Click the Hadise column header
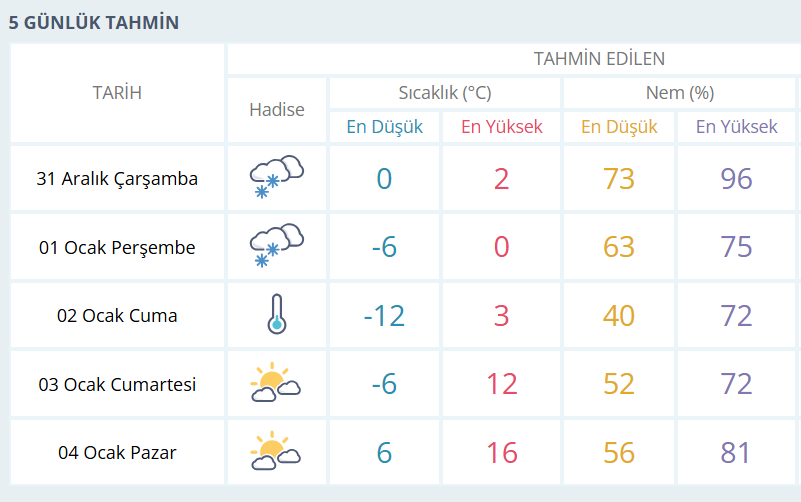 click(277, 110)
